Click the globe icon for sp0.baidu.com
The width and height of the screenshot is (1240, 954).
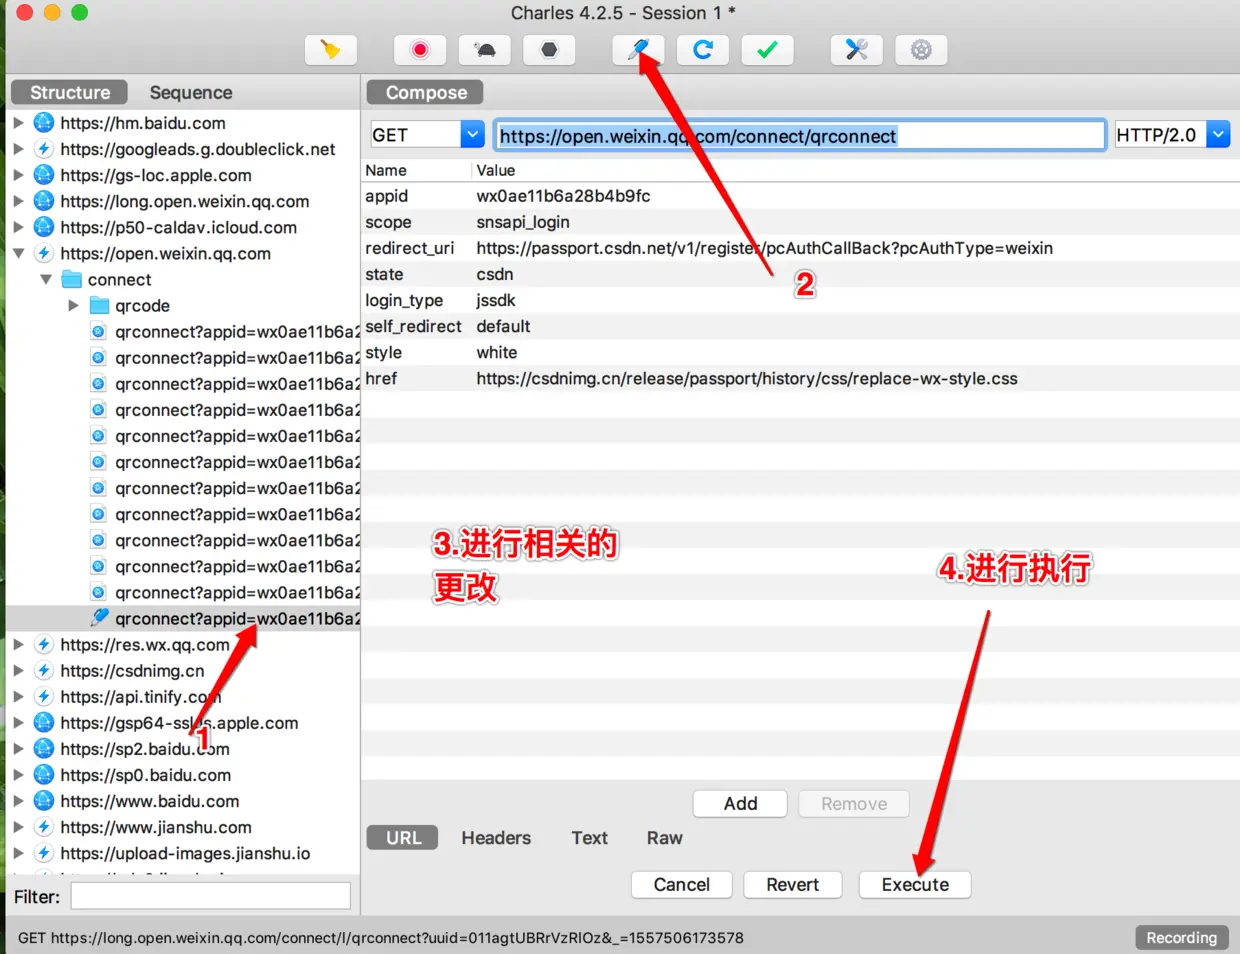click(x=44, y=775)
